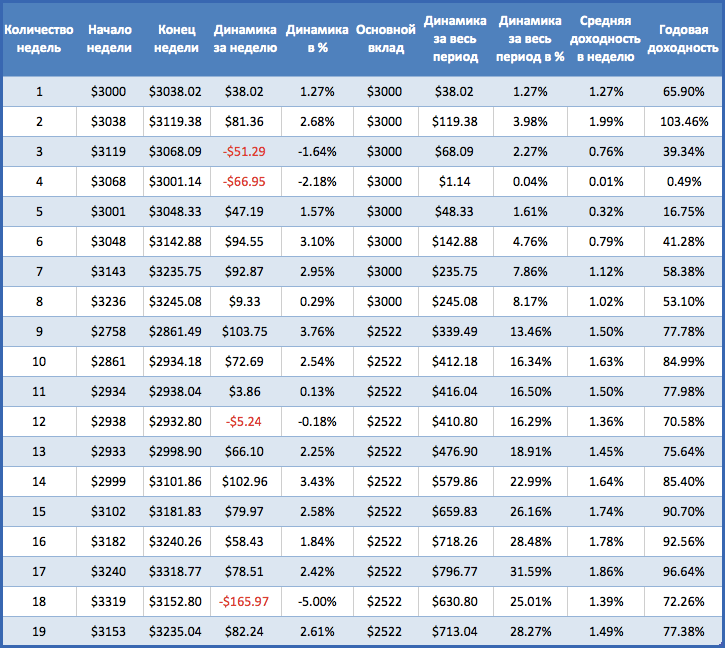The width and height of the screenshot is (725, 648).
Task: Click the -5.00% cell in week 18
Action: tap(317, 602)
